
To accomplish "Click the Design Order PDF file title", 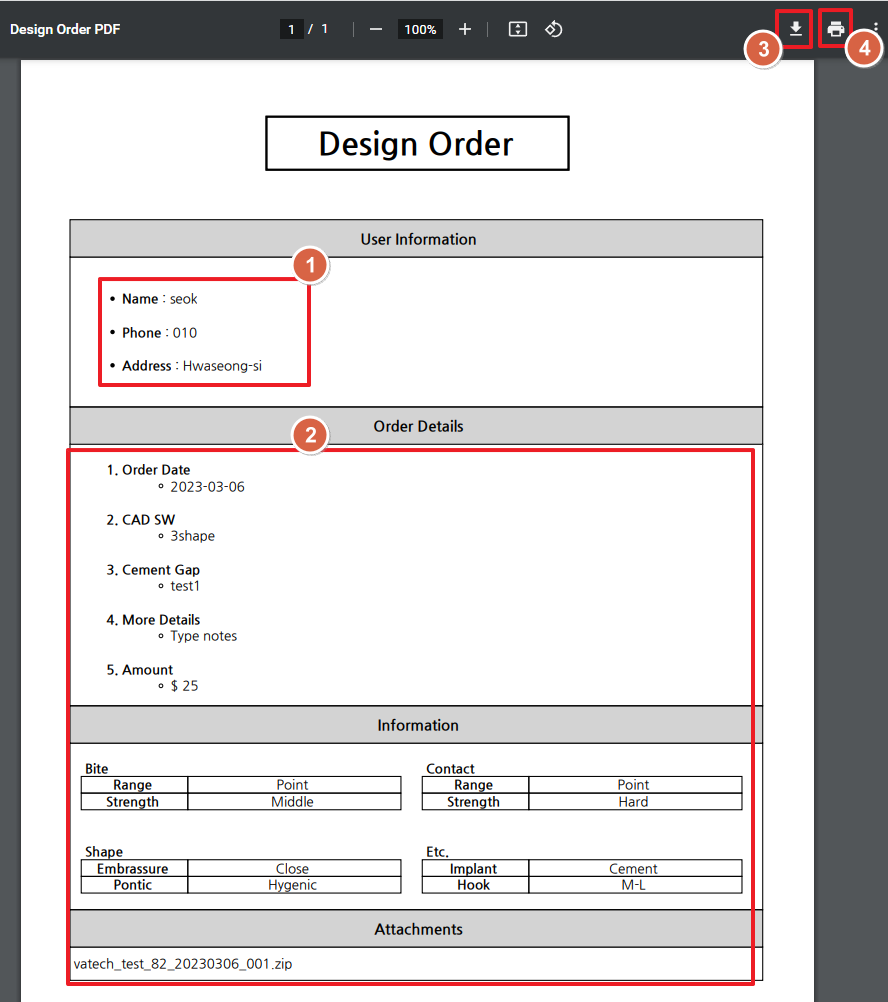I will pos(65,29).
